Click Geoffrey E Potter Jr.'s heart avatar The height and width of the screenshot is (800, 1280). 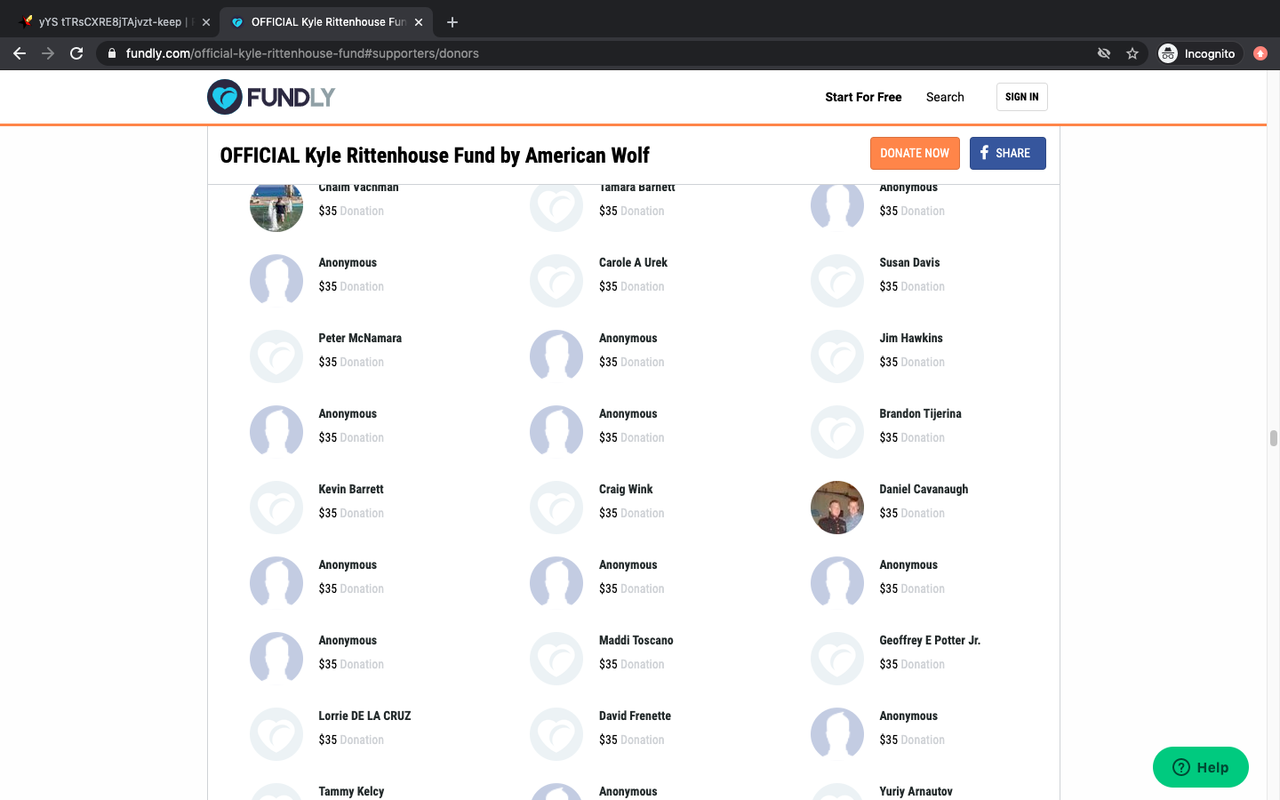coord(837,658)
